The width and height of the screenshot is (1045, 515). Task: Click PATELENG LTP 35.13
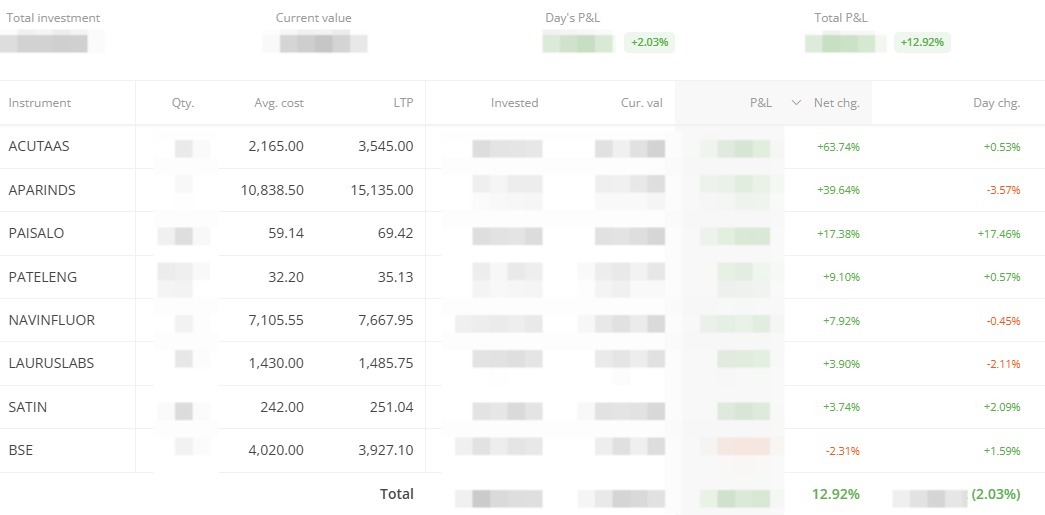coord(396,276)
